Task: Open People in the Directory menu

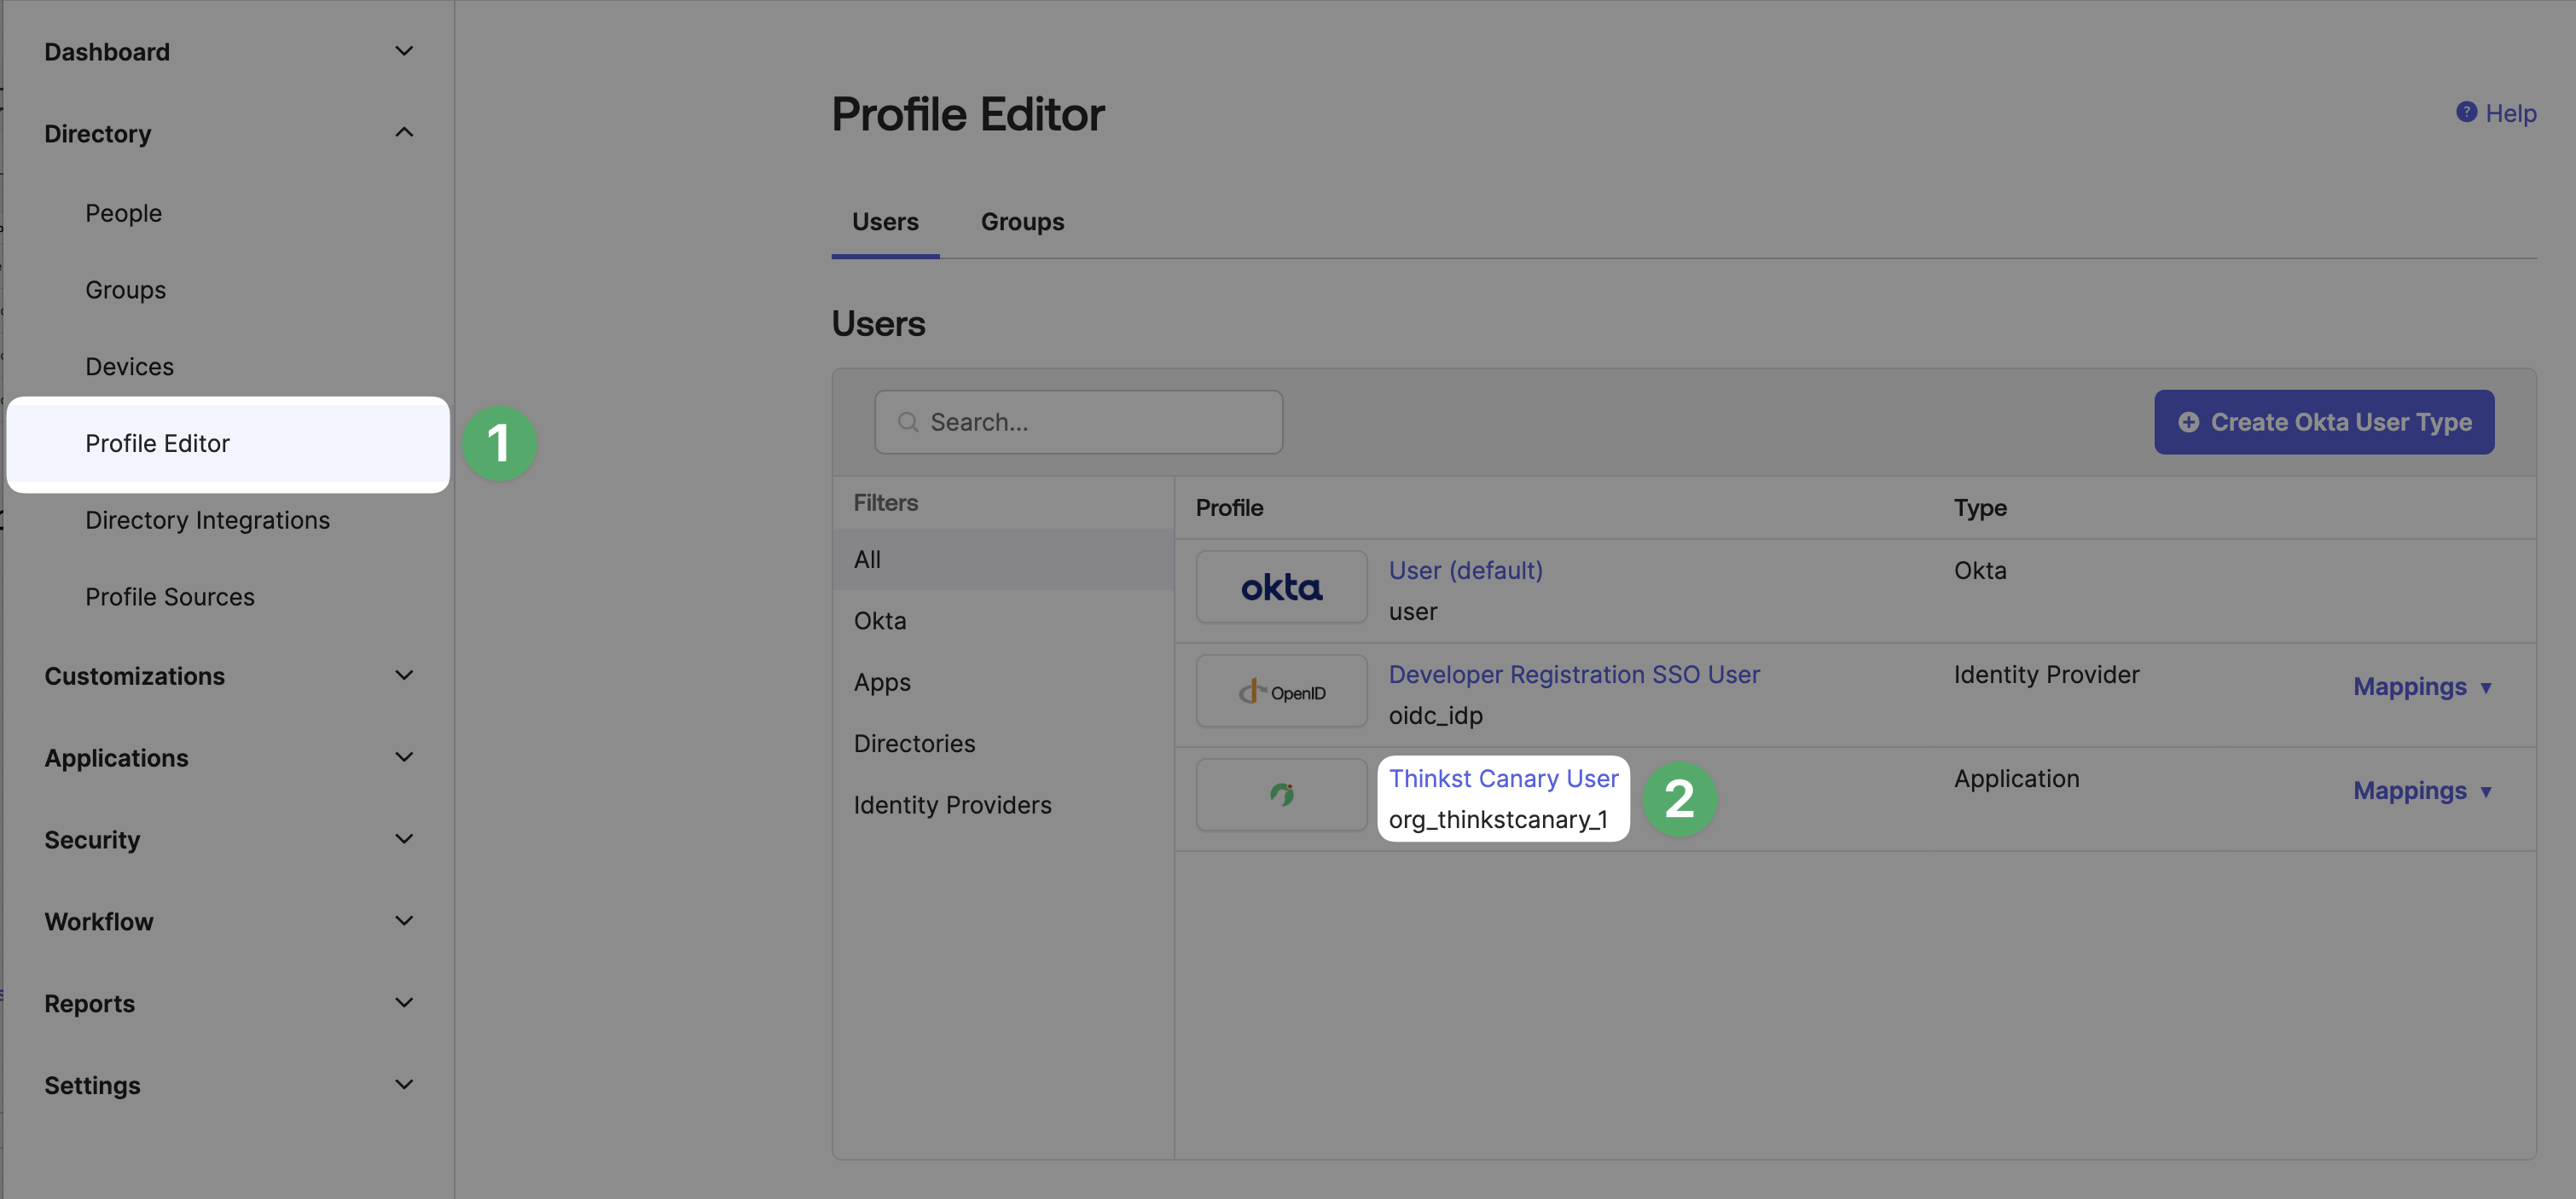Action: [x=123, y=213]
